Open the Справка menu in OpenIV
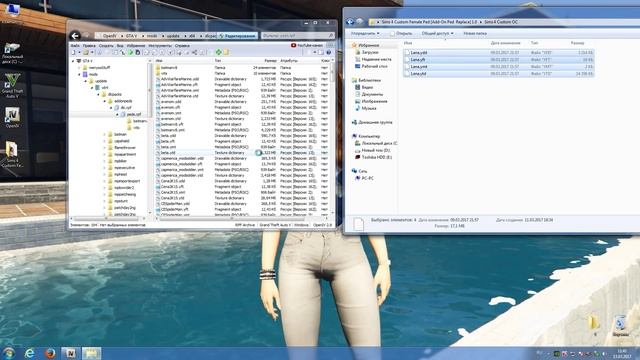Viewport: 640px width, 360px height. [x=182, y=46]
